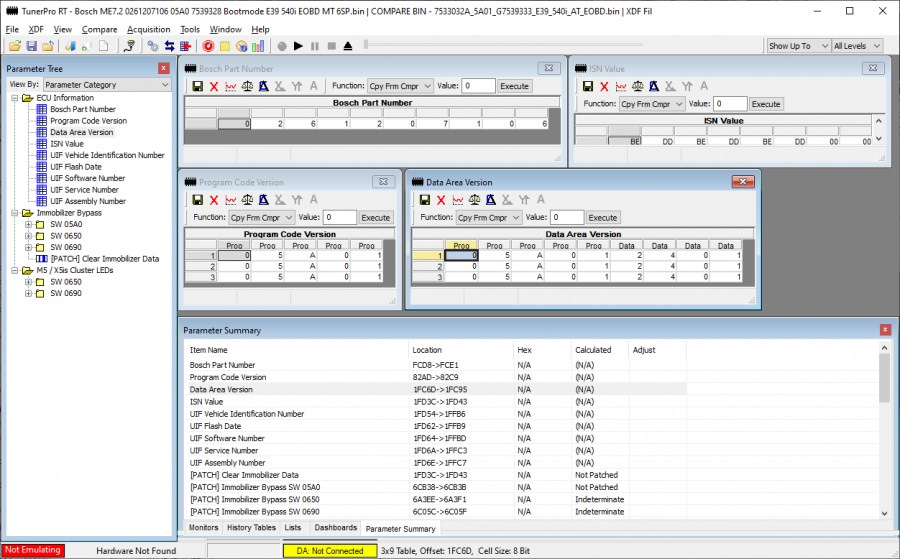900x559 pixels.
Task: Click flask icon in Data Area Version toolbar
Action: (x=490, y=200)
